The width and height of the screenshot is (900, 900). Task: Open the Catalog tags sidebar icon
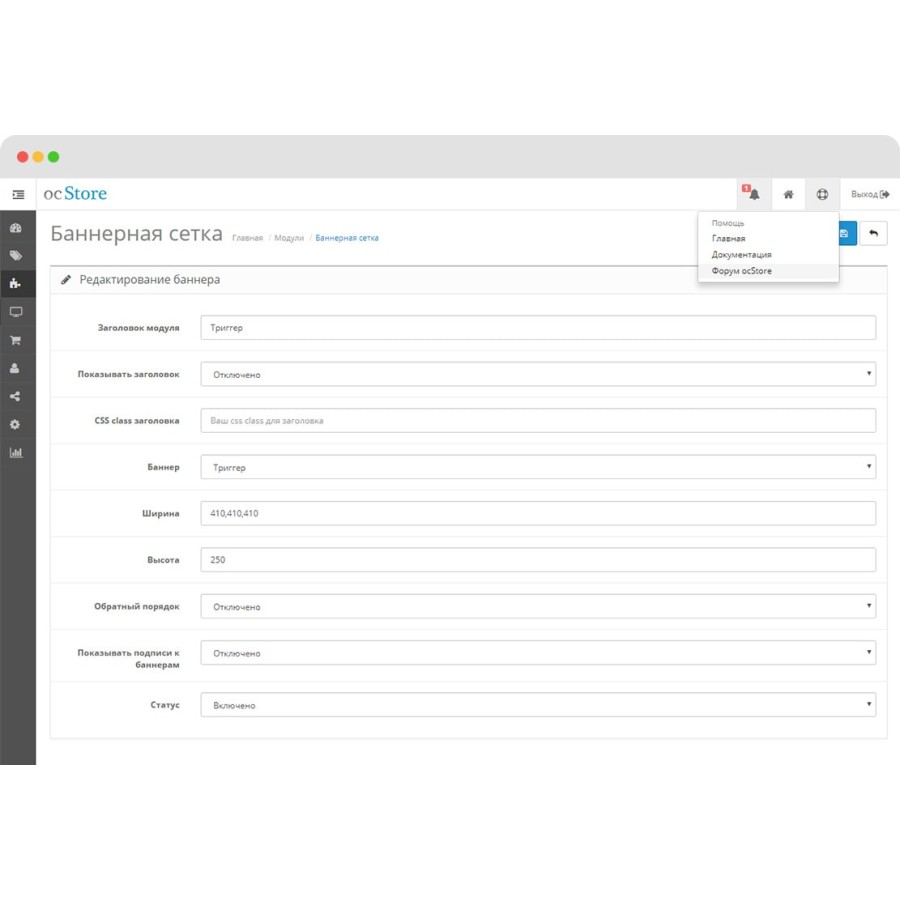point(16,255)
